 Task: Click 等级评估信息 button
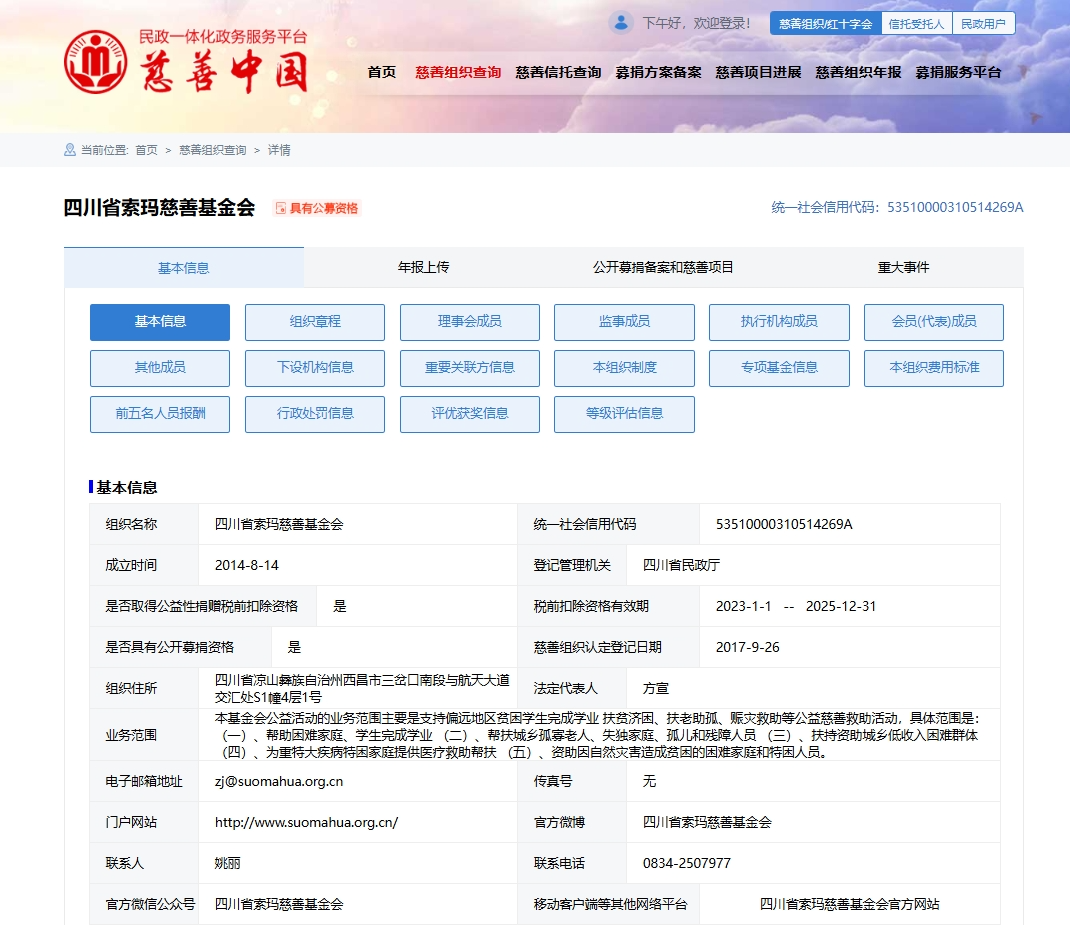[624, 414]
